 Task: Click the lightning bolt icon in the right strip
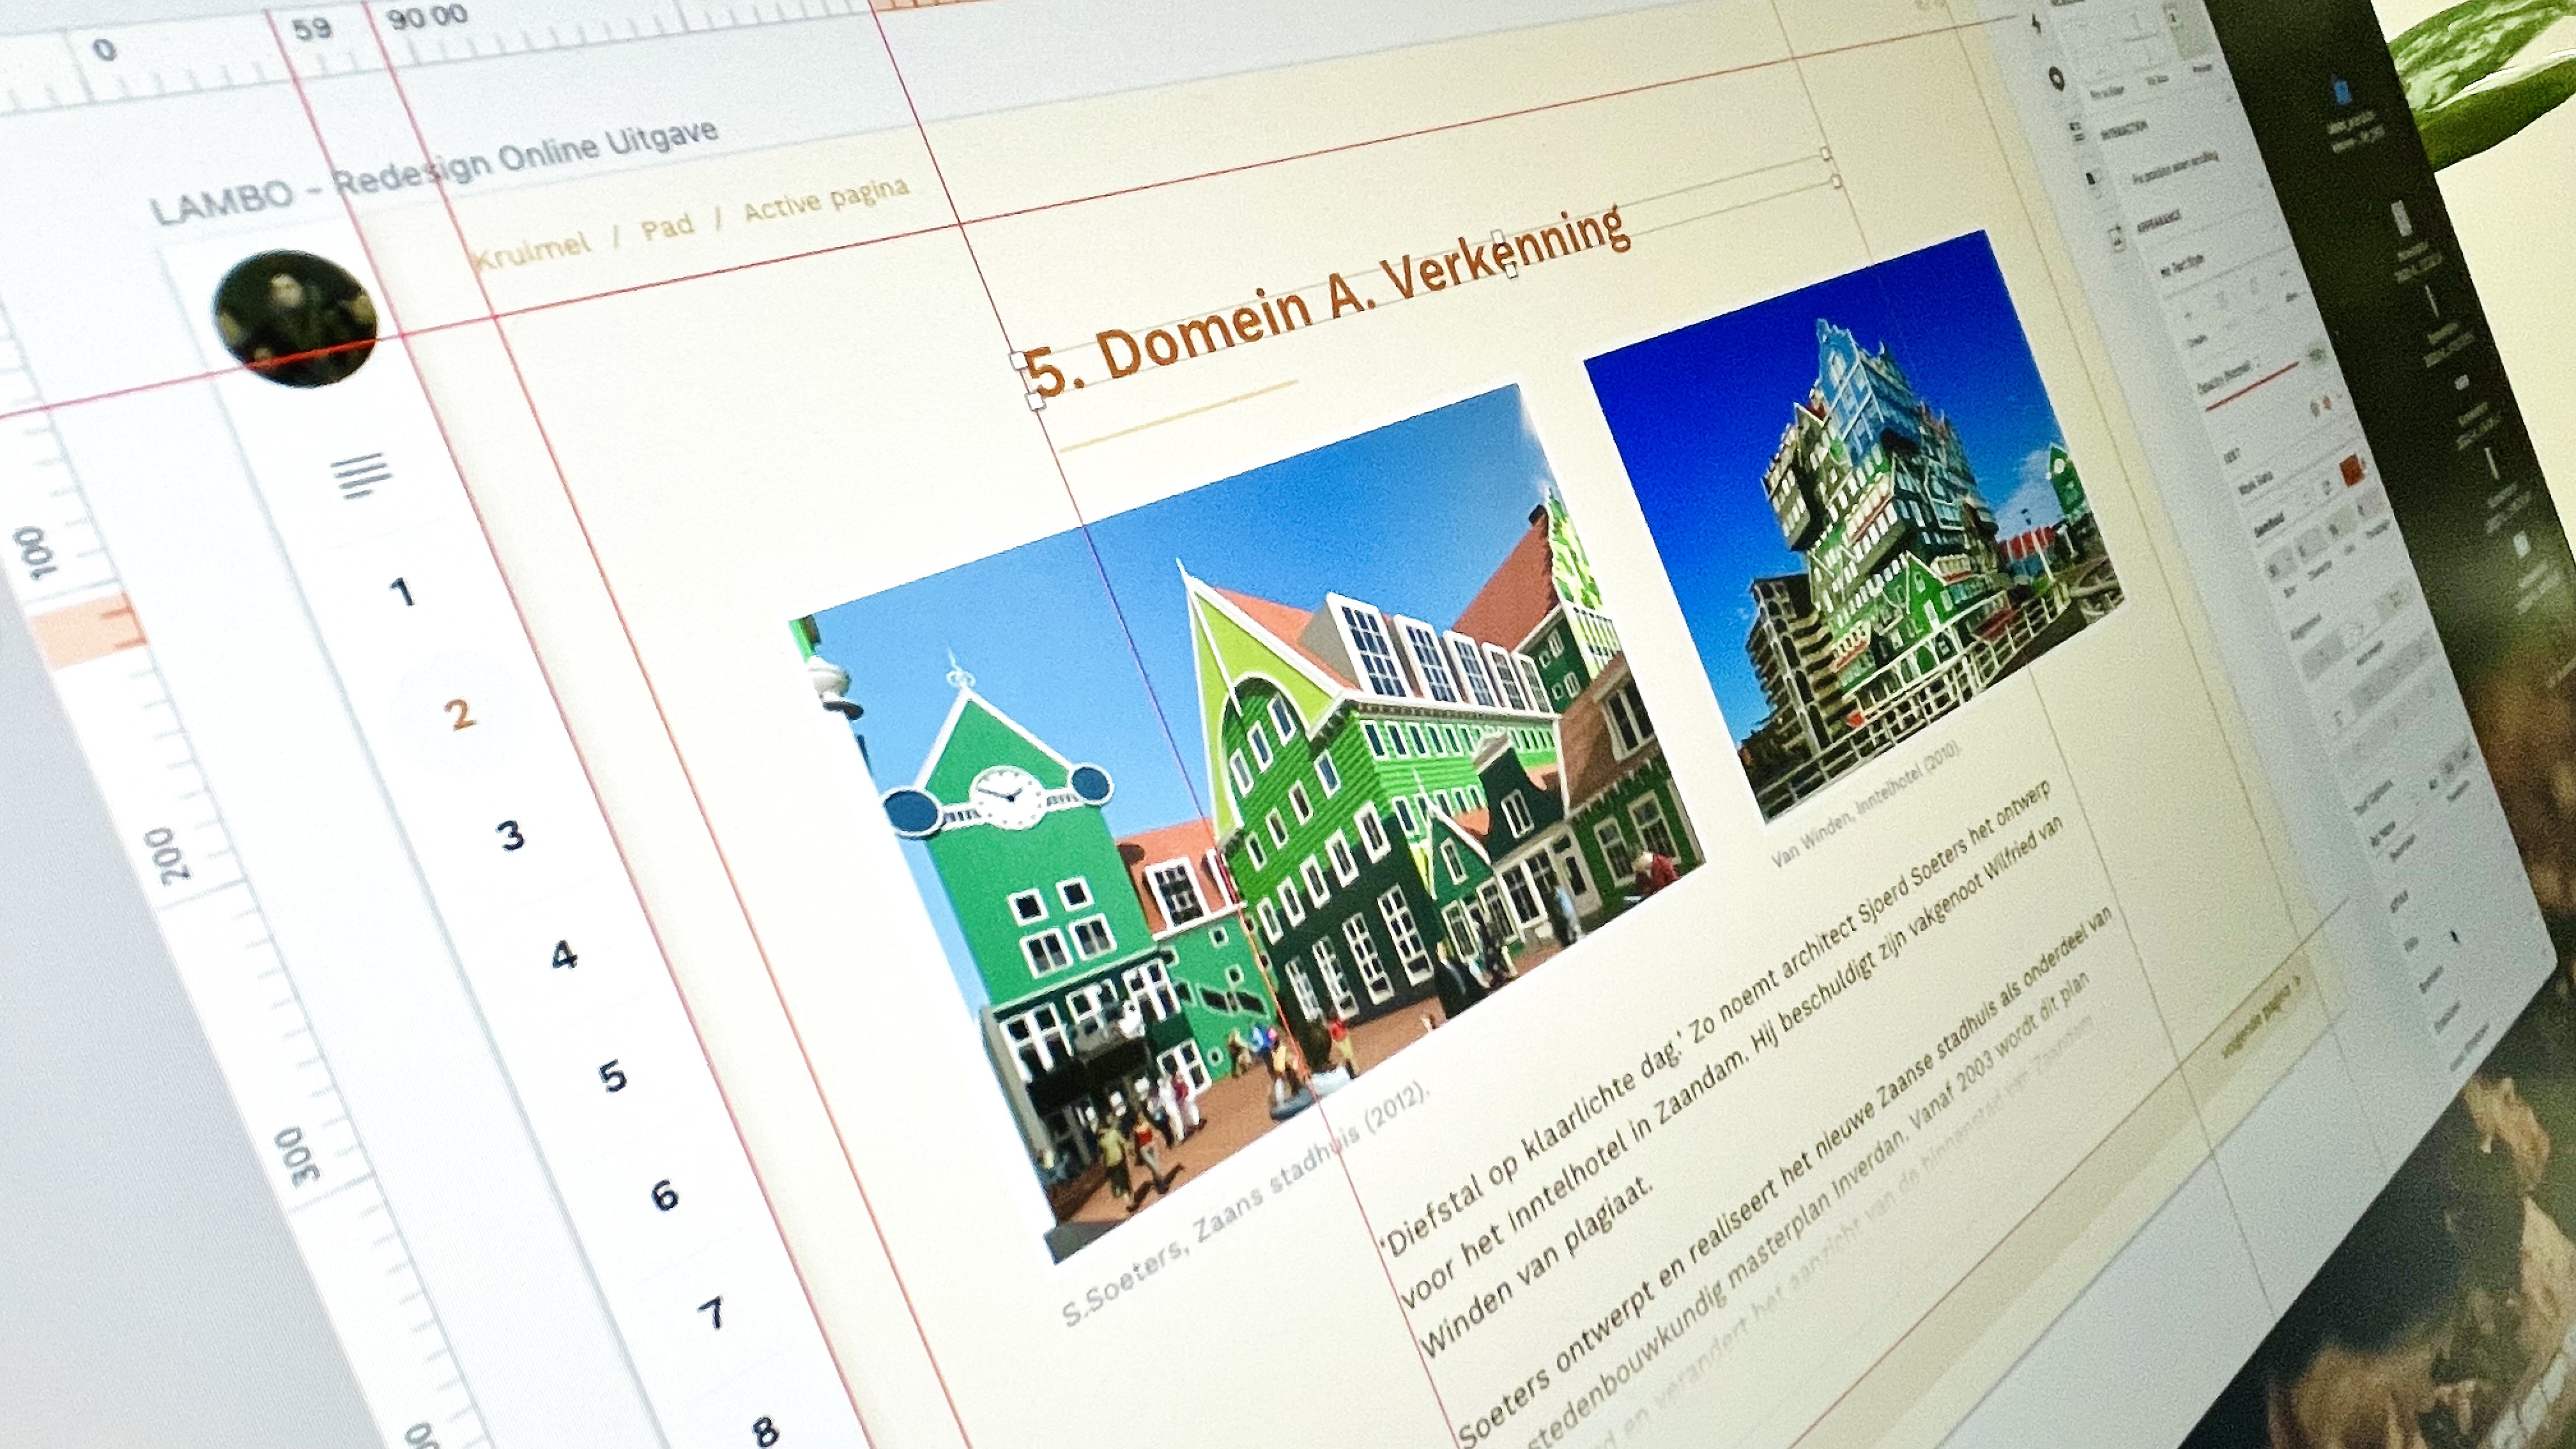point(2037,24)
